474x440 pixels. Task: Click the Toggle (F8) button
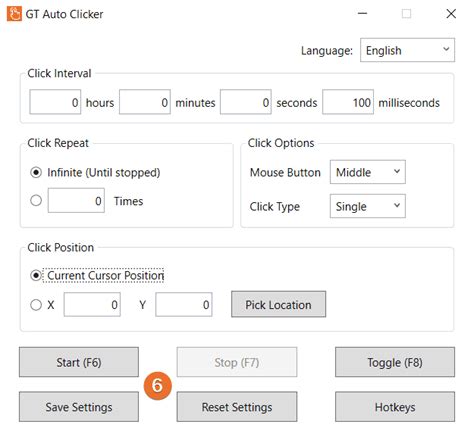pyautogui.click(x=395, y=362)
